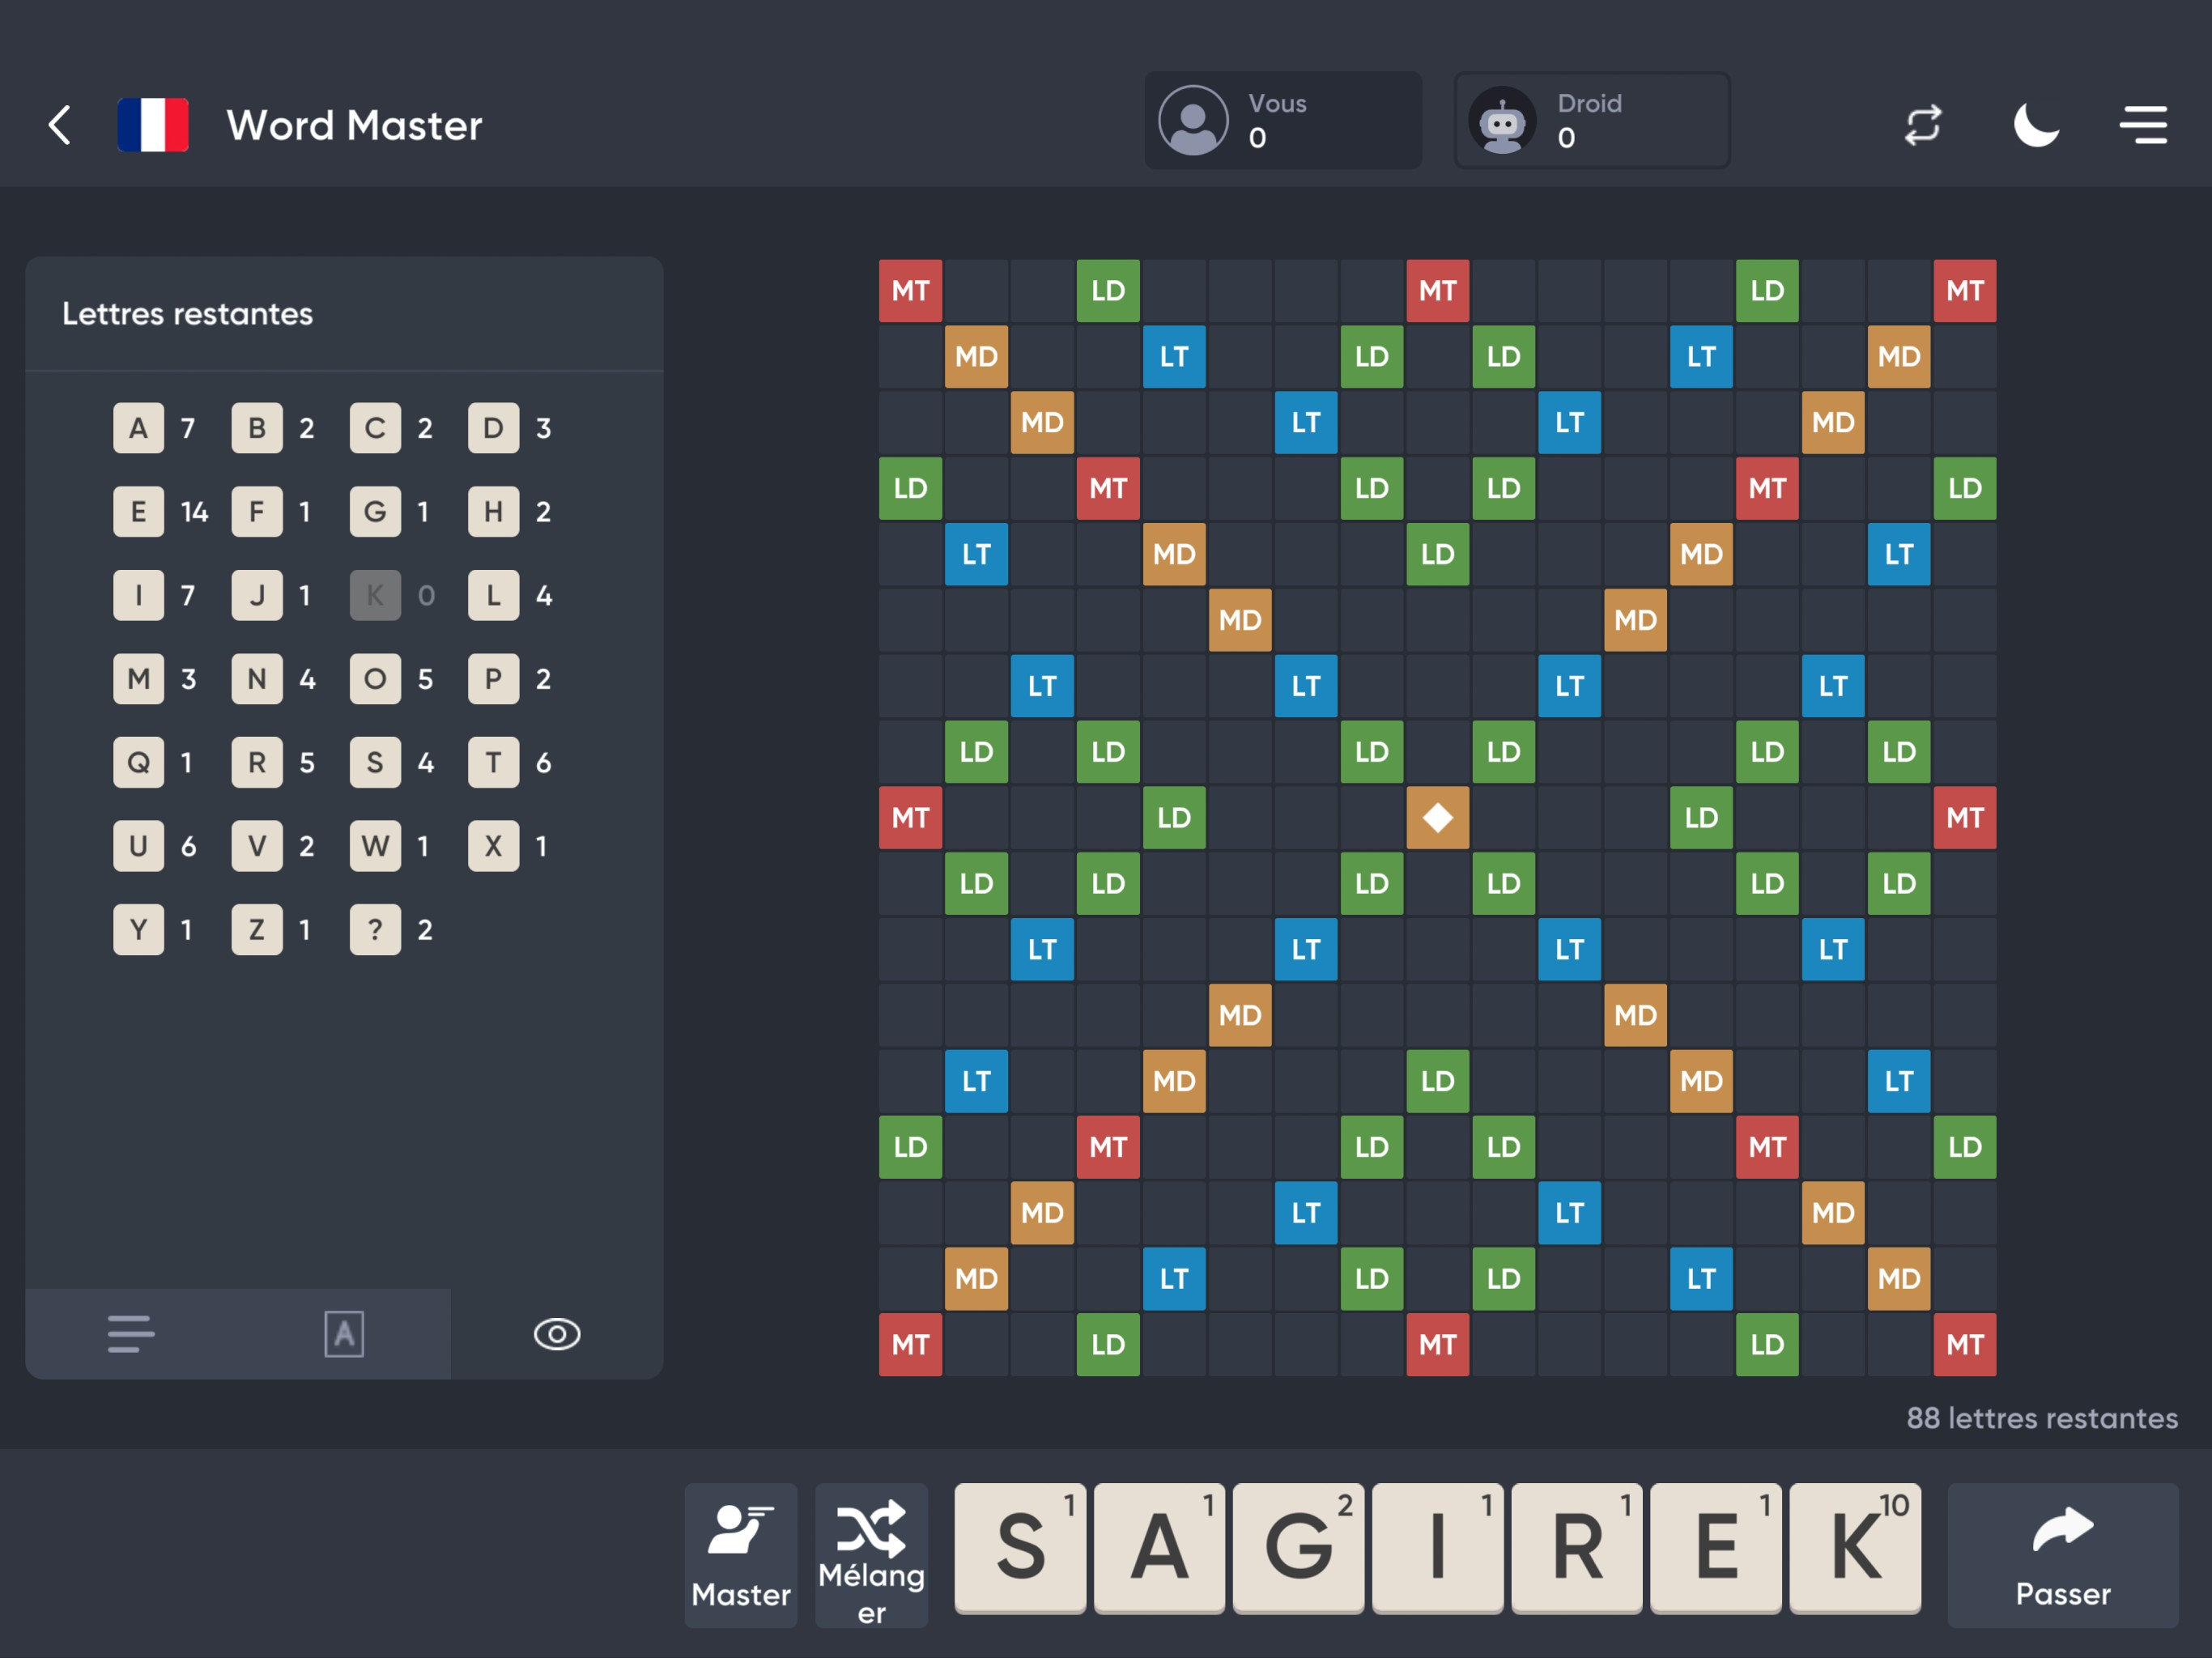Switch to the list lines tab

point(131,1333)
